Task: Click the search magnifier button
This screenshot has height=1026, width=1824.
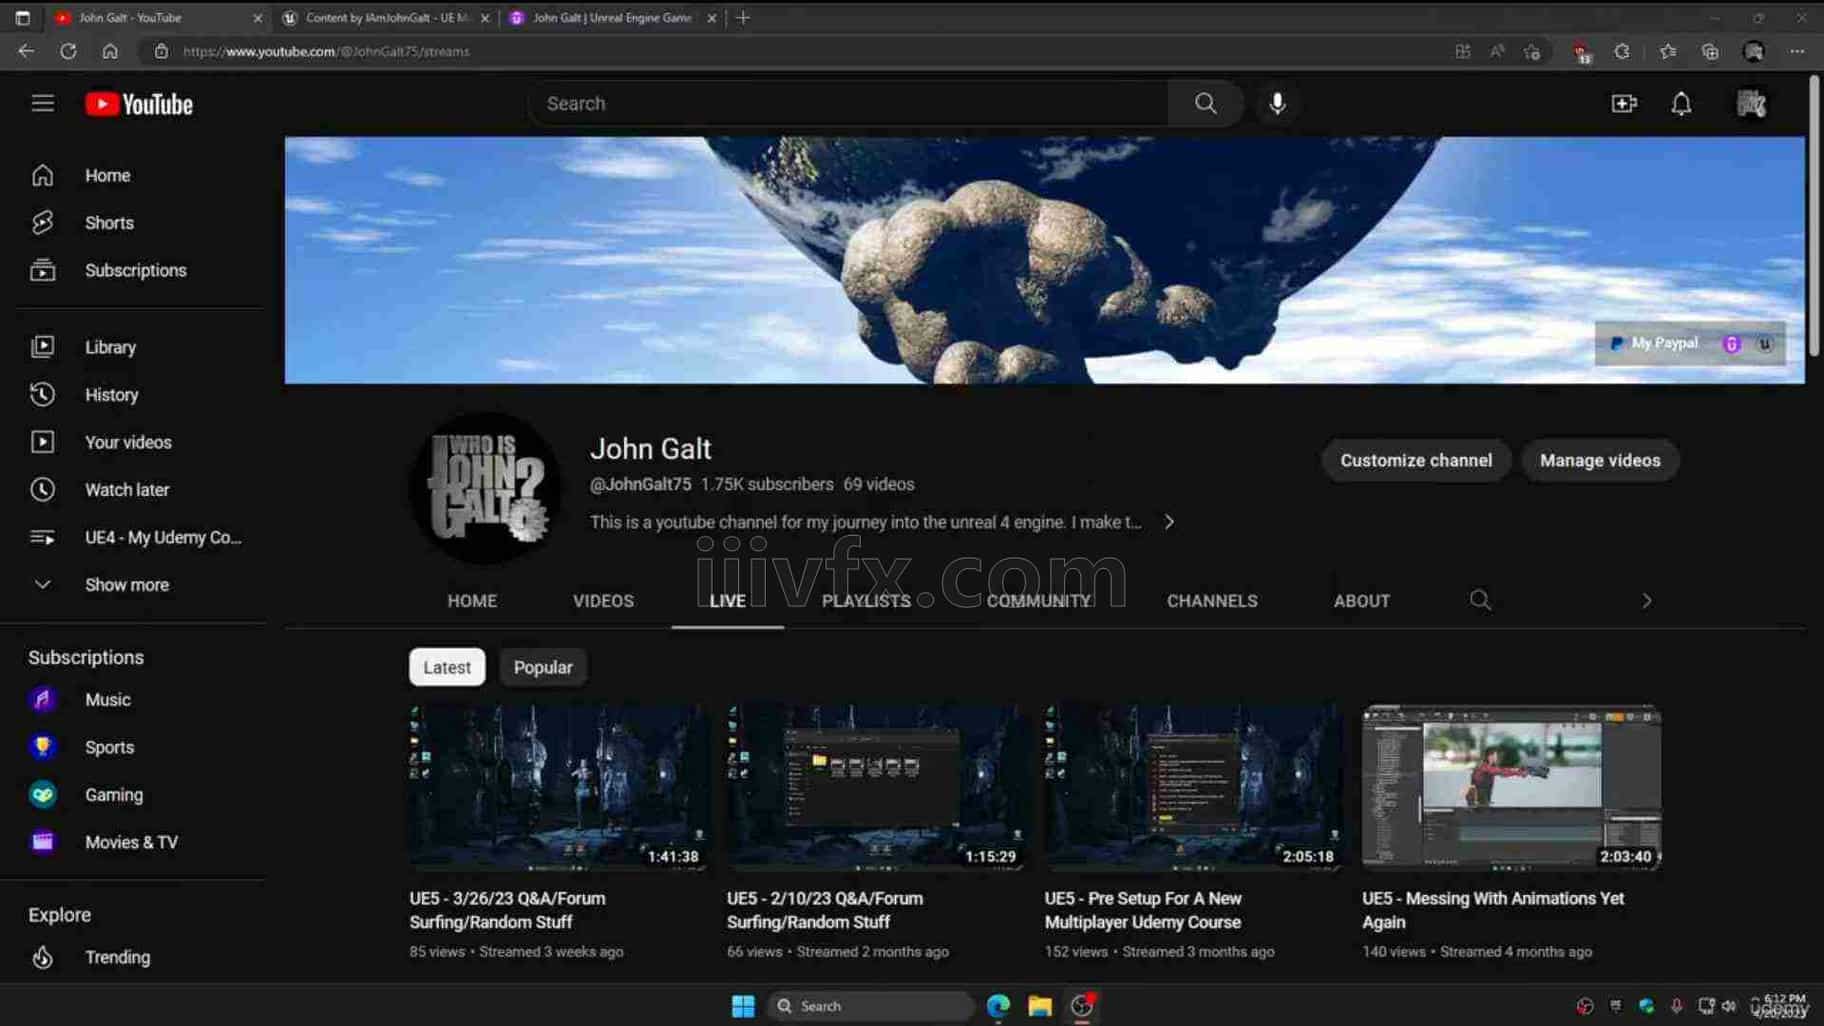Action: (x=1205, y=103)
